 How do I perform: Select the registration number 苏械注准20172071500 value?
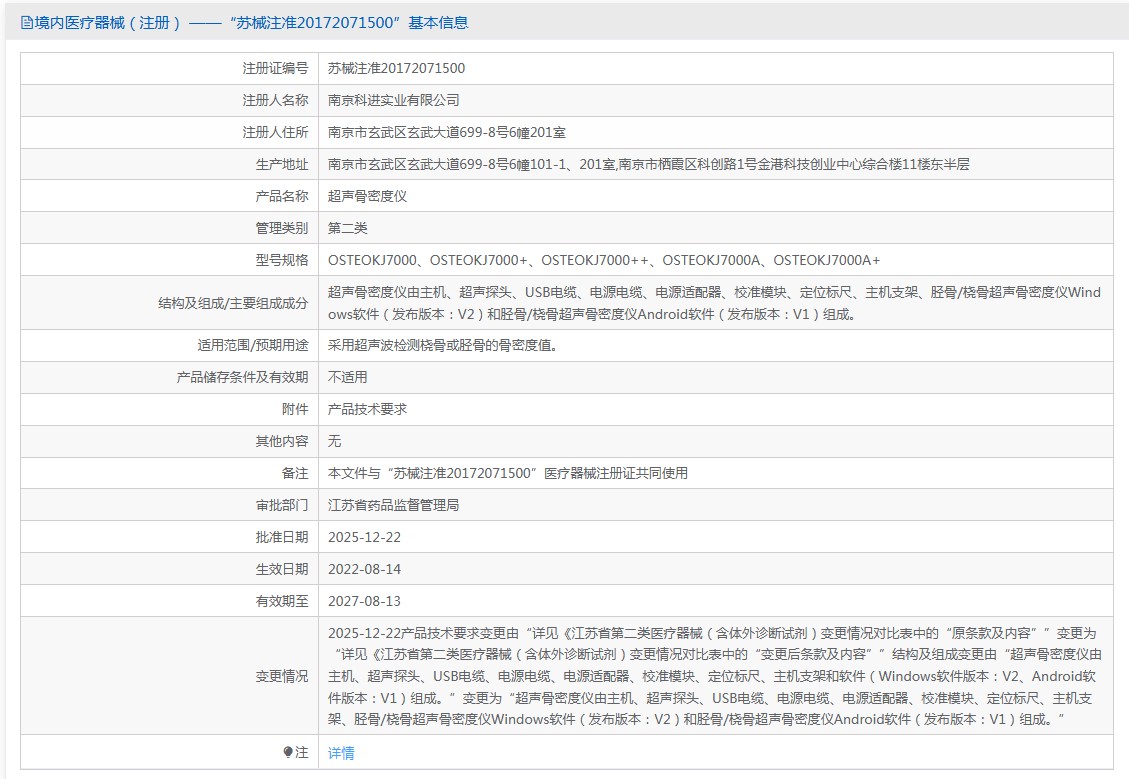point(396,69)
